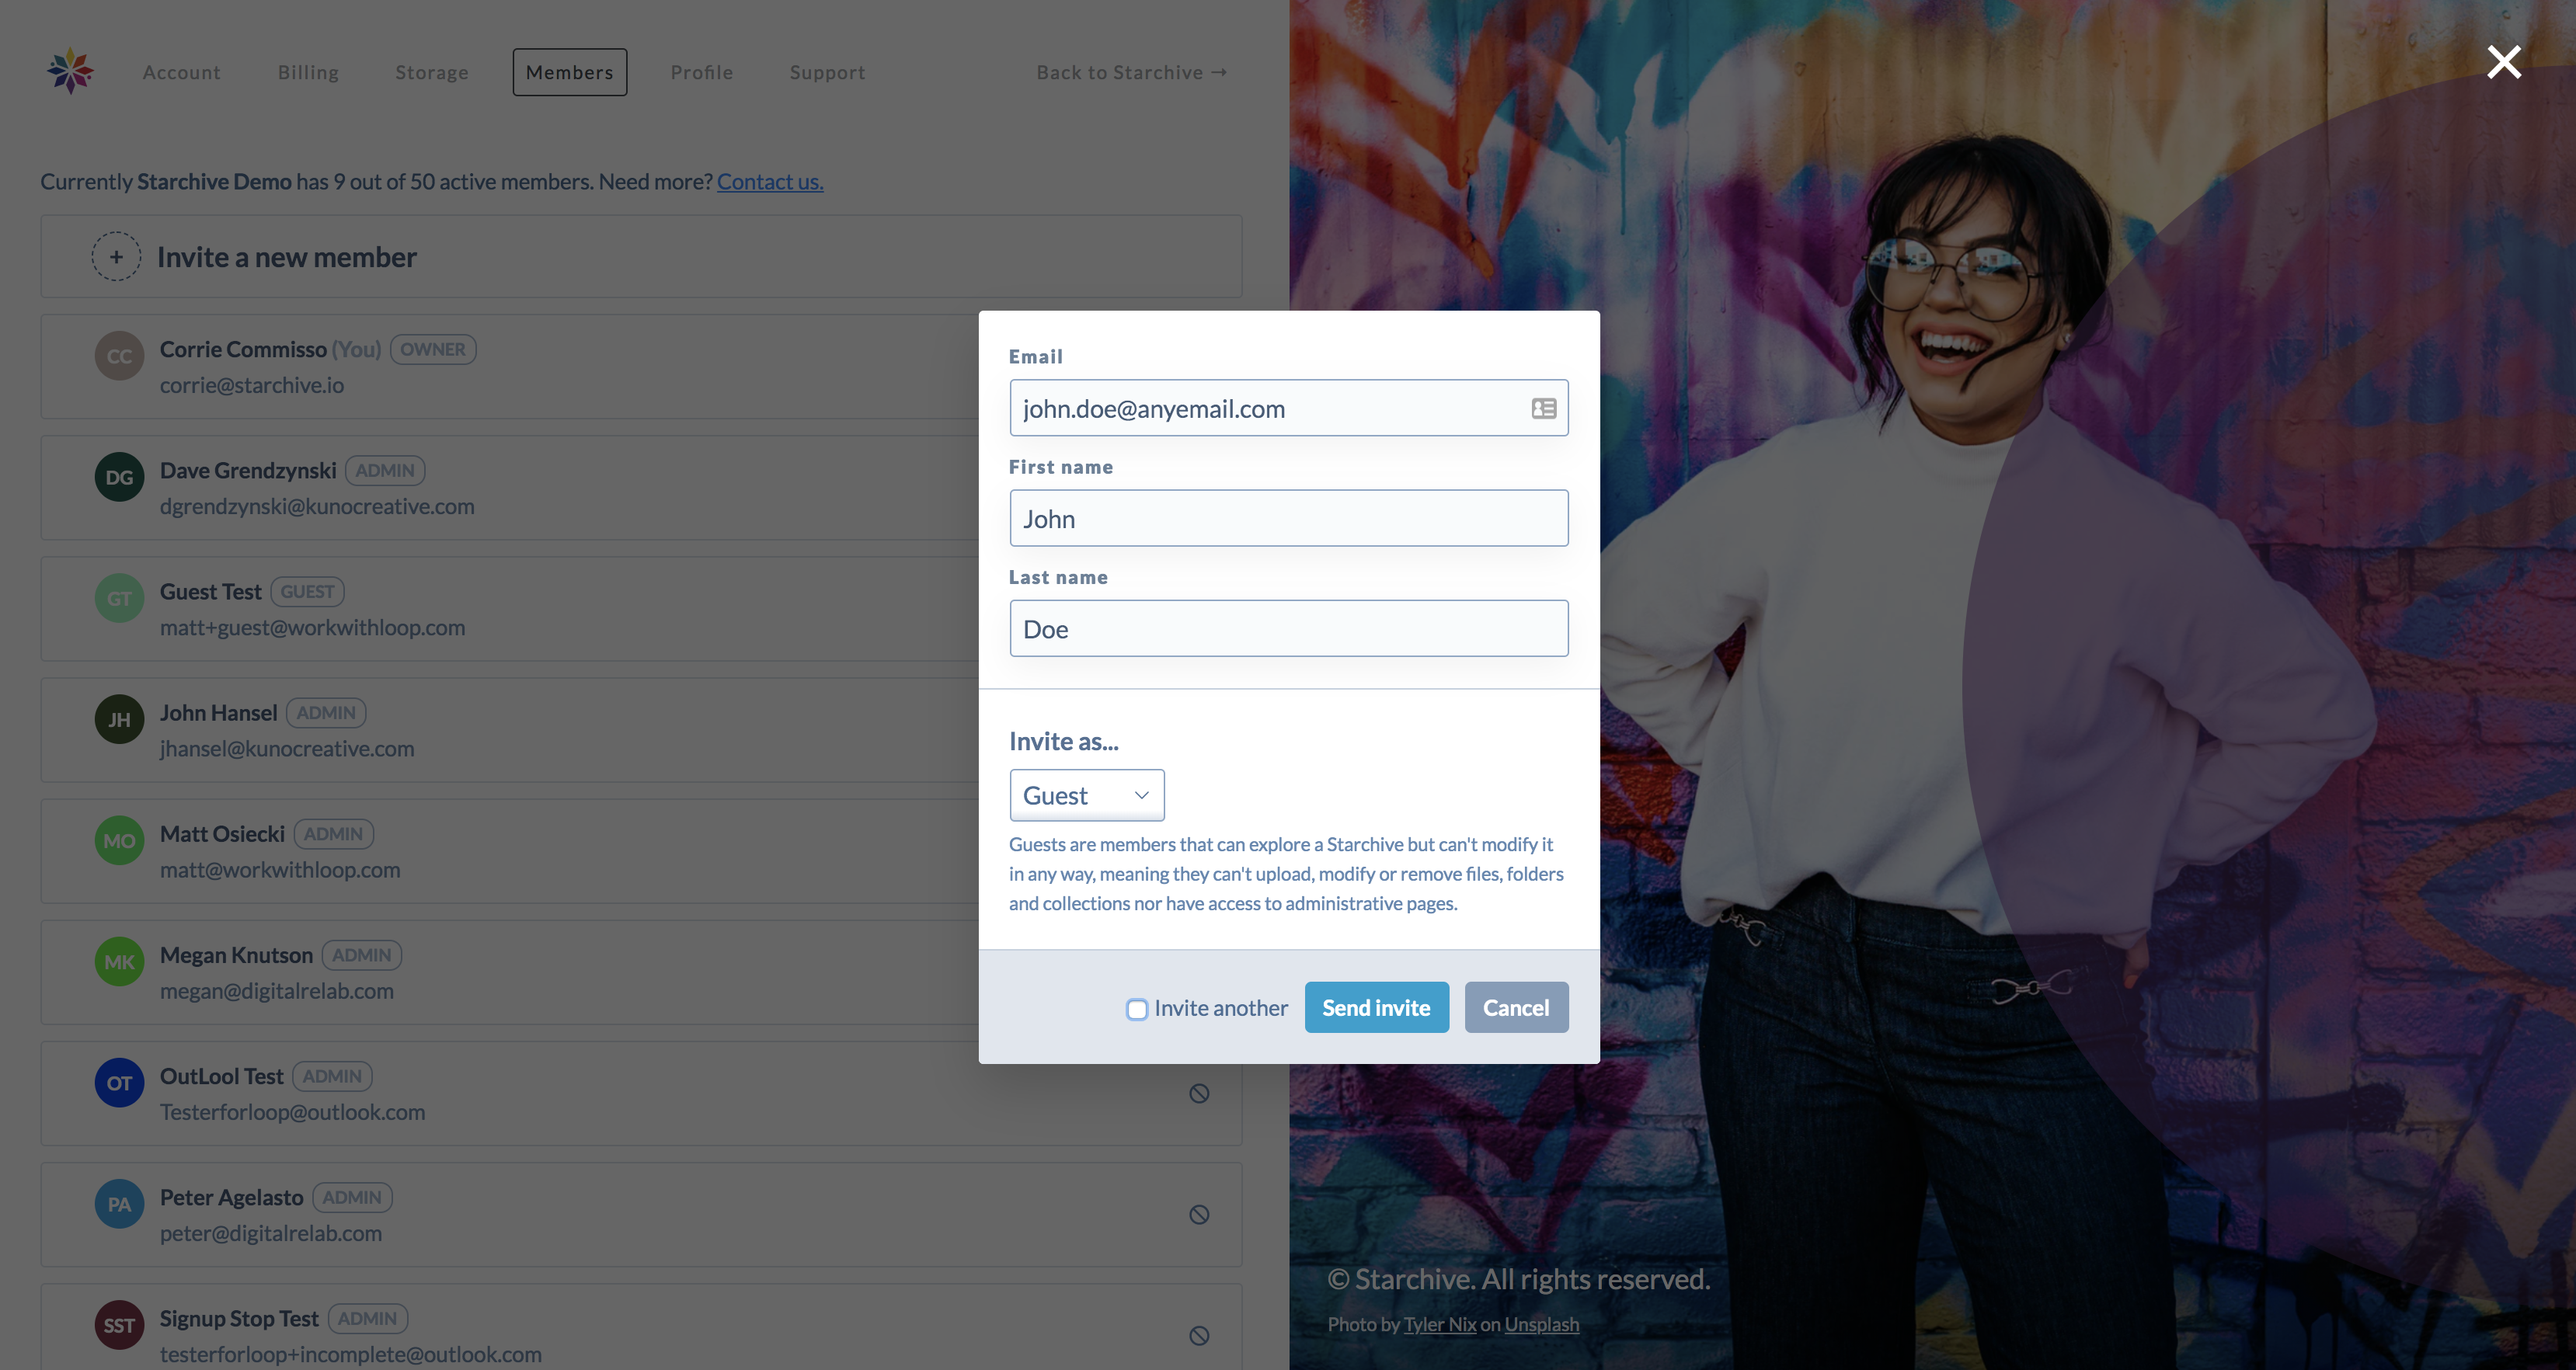Open the Invite as Guest dropdown
Image resolution: width=2576 pixels, height=1370 pixels.
tap(1087, 795)
